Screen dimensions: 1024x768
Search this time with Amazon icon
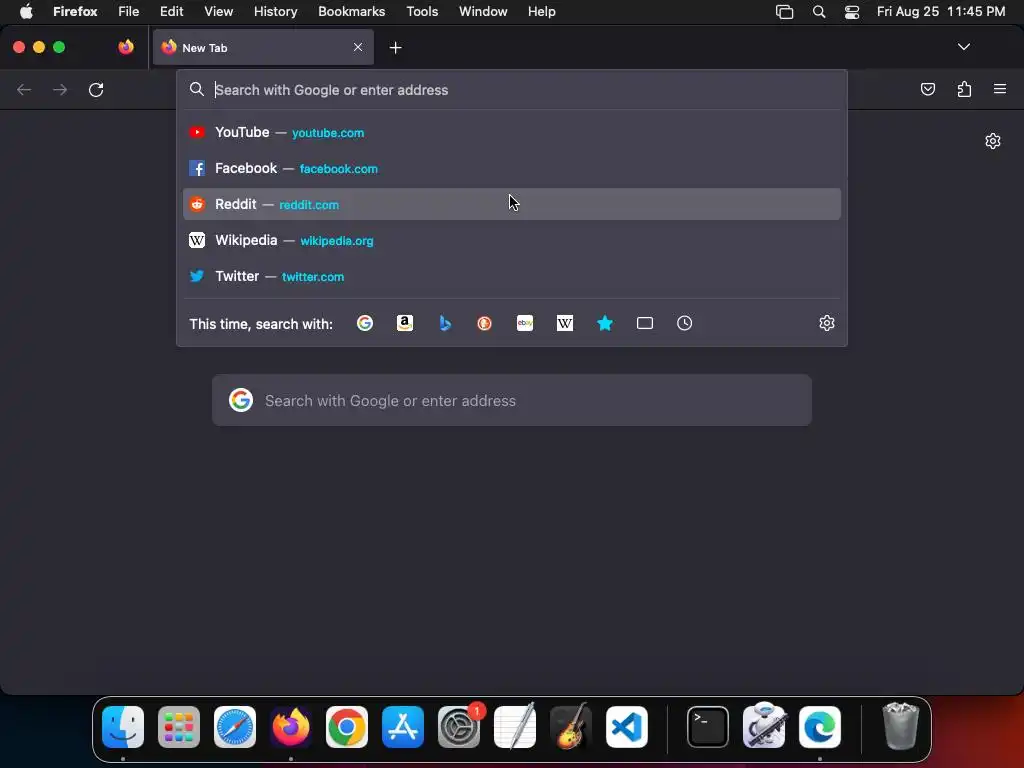405,323
